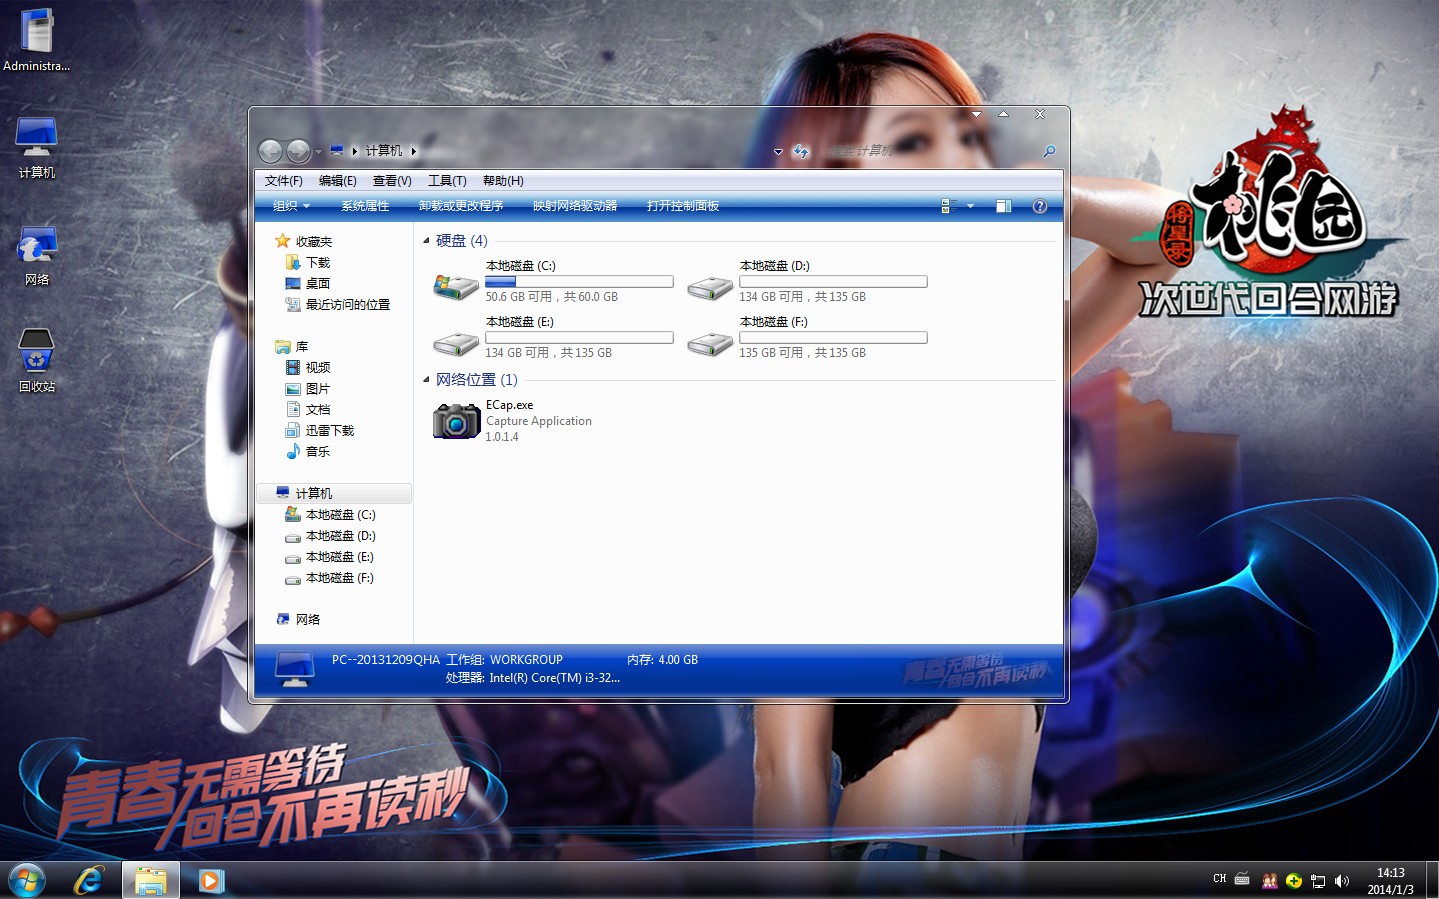Click 映射网络驱动器 in the toolbar
The image size is (1439, 899).
point(575,206)
